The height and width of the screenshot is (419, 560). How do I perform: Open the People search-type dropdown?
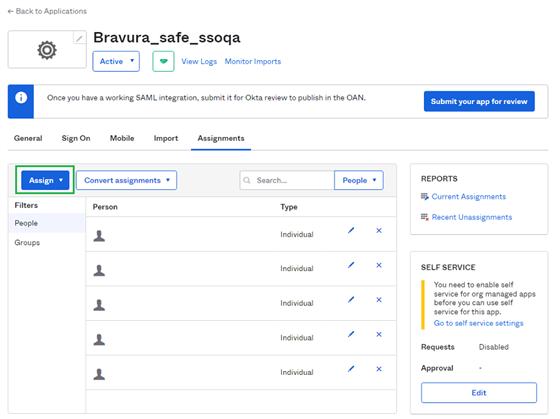click(359, 180)
